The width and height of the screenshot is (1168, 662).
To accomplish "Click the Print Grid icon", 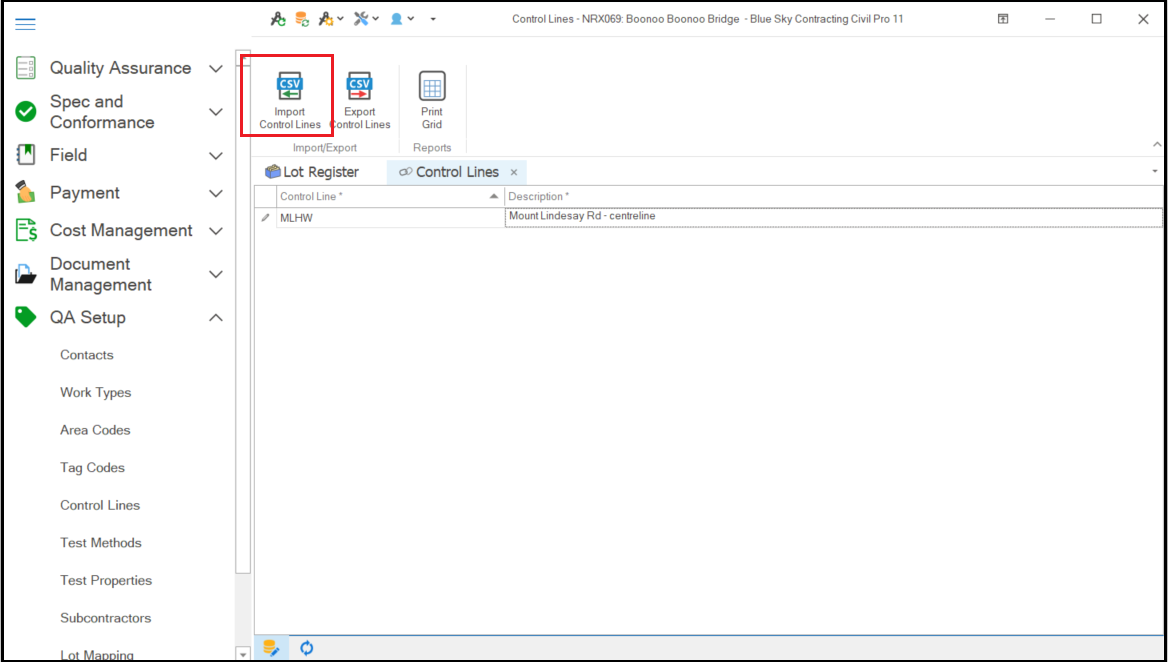I will [x=432, y=87].
